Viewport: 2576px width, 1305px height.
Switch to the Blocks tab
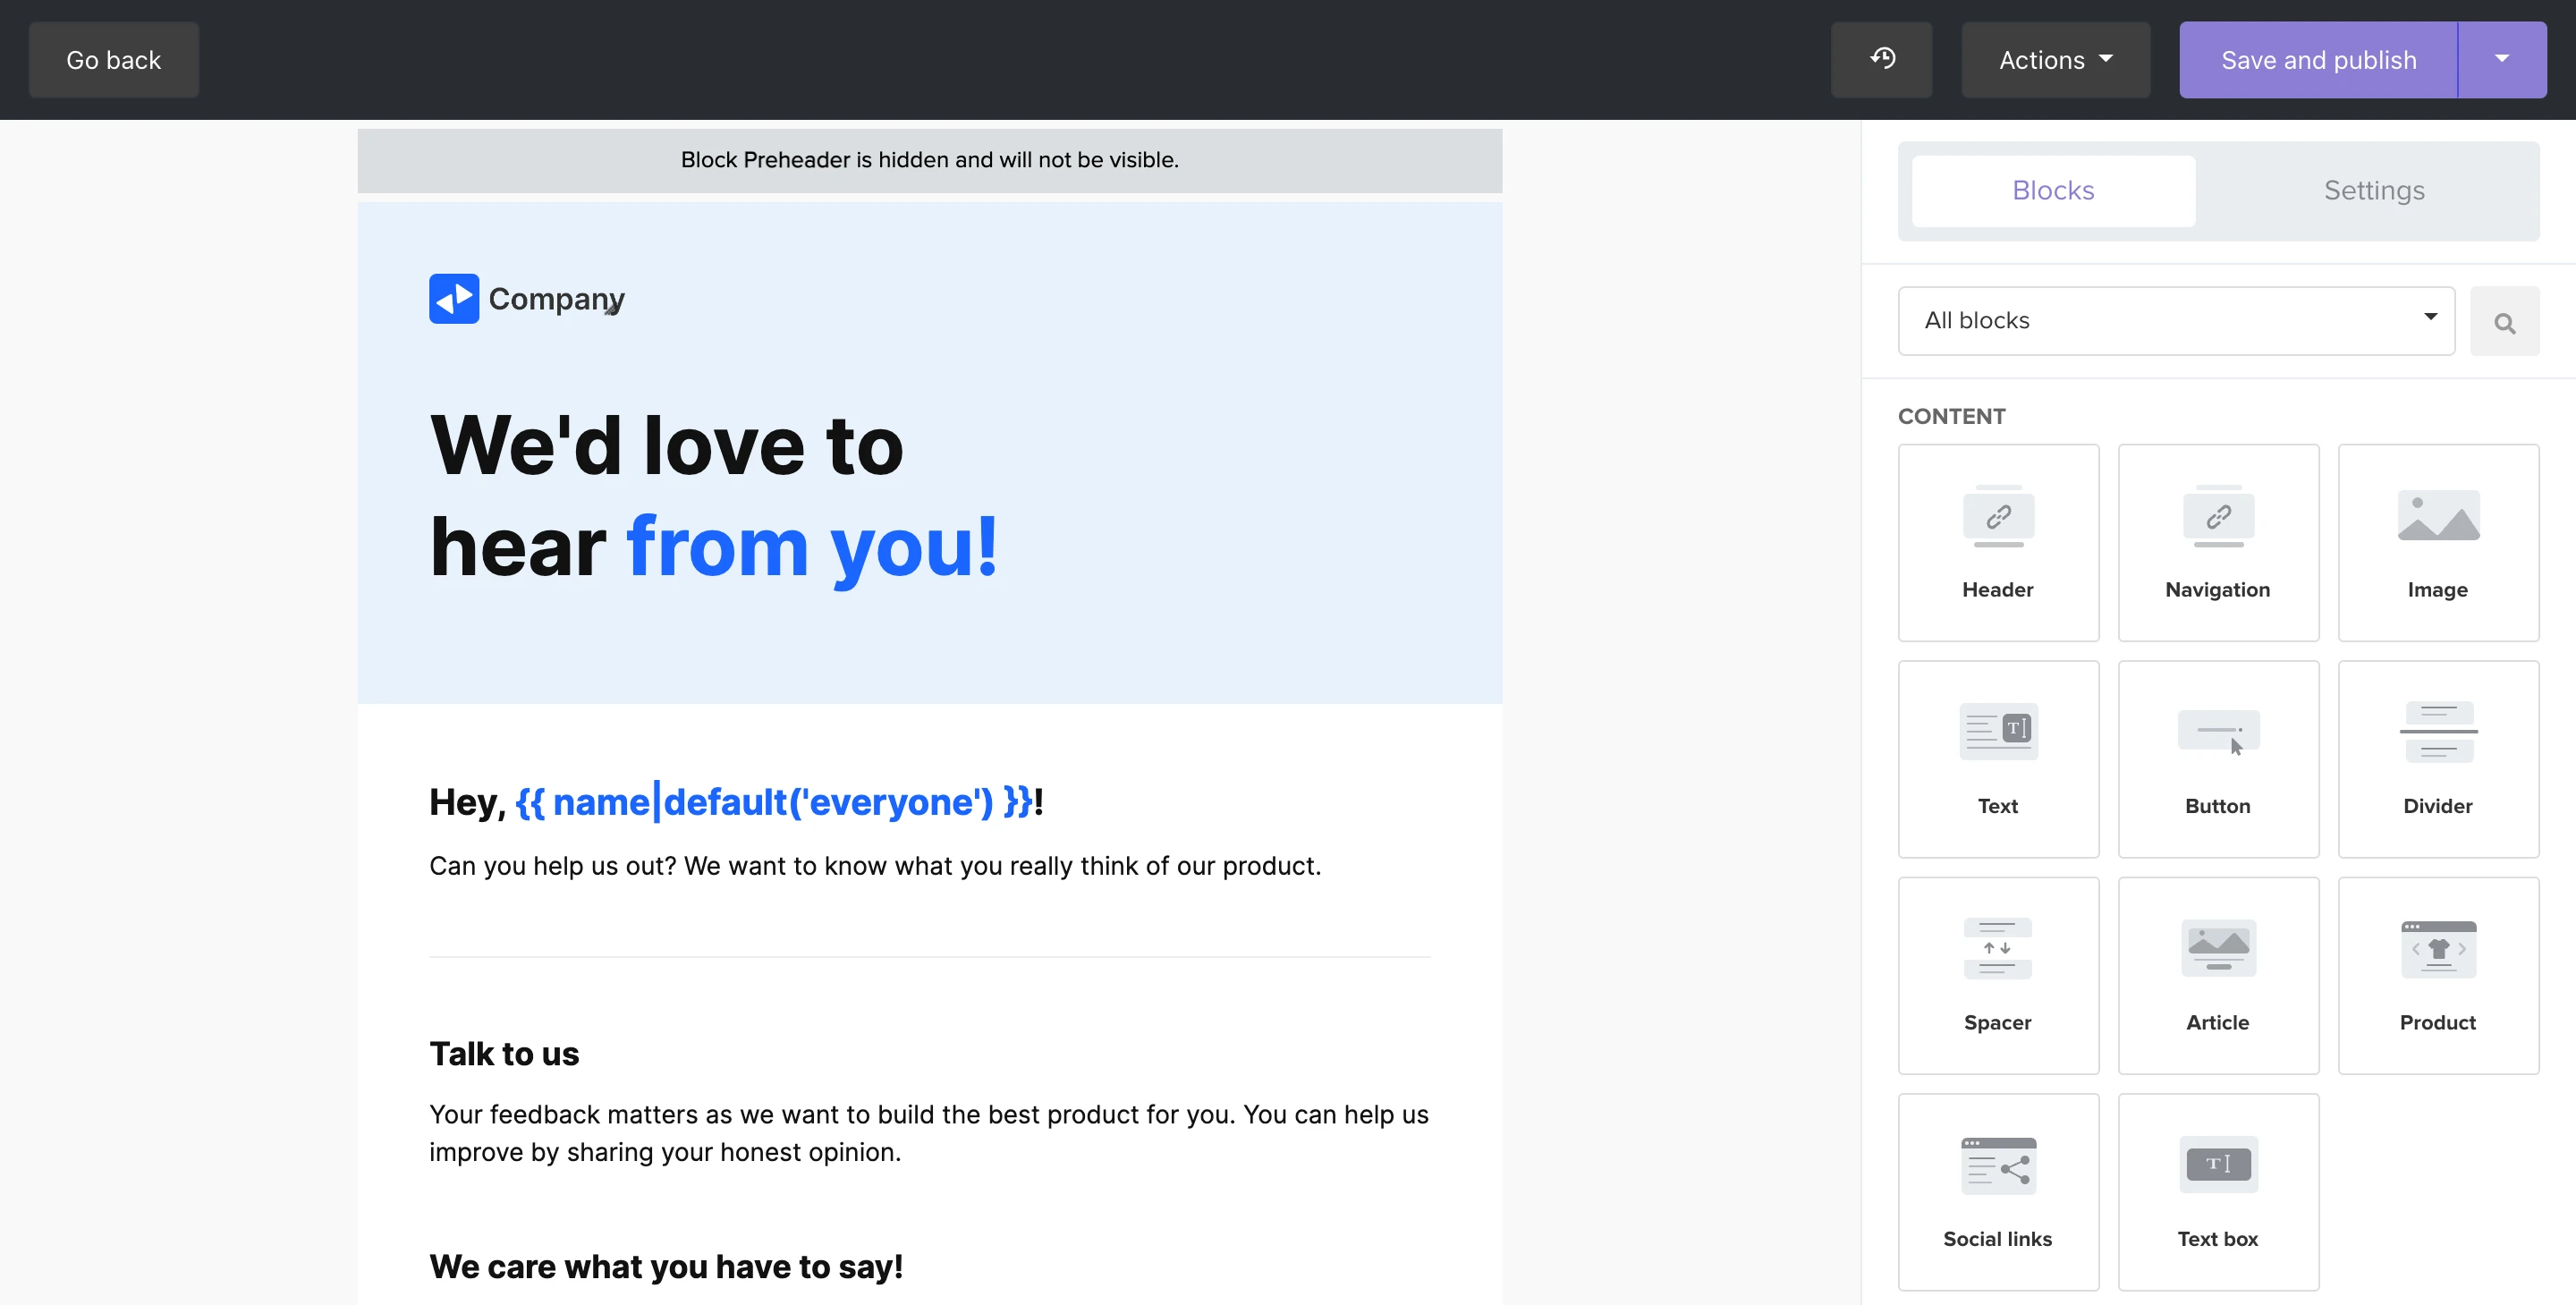click(x=2052, y=190)
